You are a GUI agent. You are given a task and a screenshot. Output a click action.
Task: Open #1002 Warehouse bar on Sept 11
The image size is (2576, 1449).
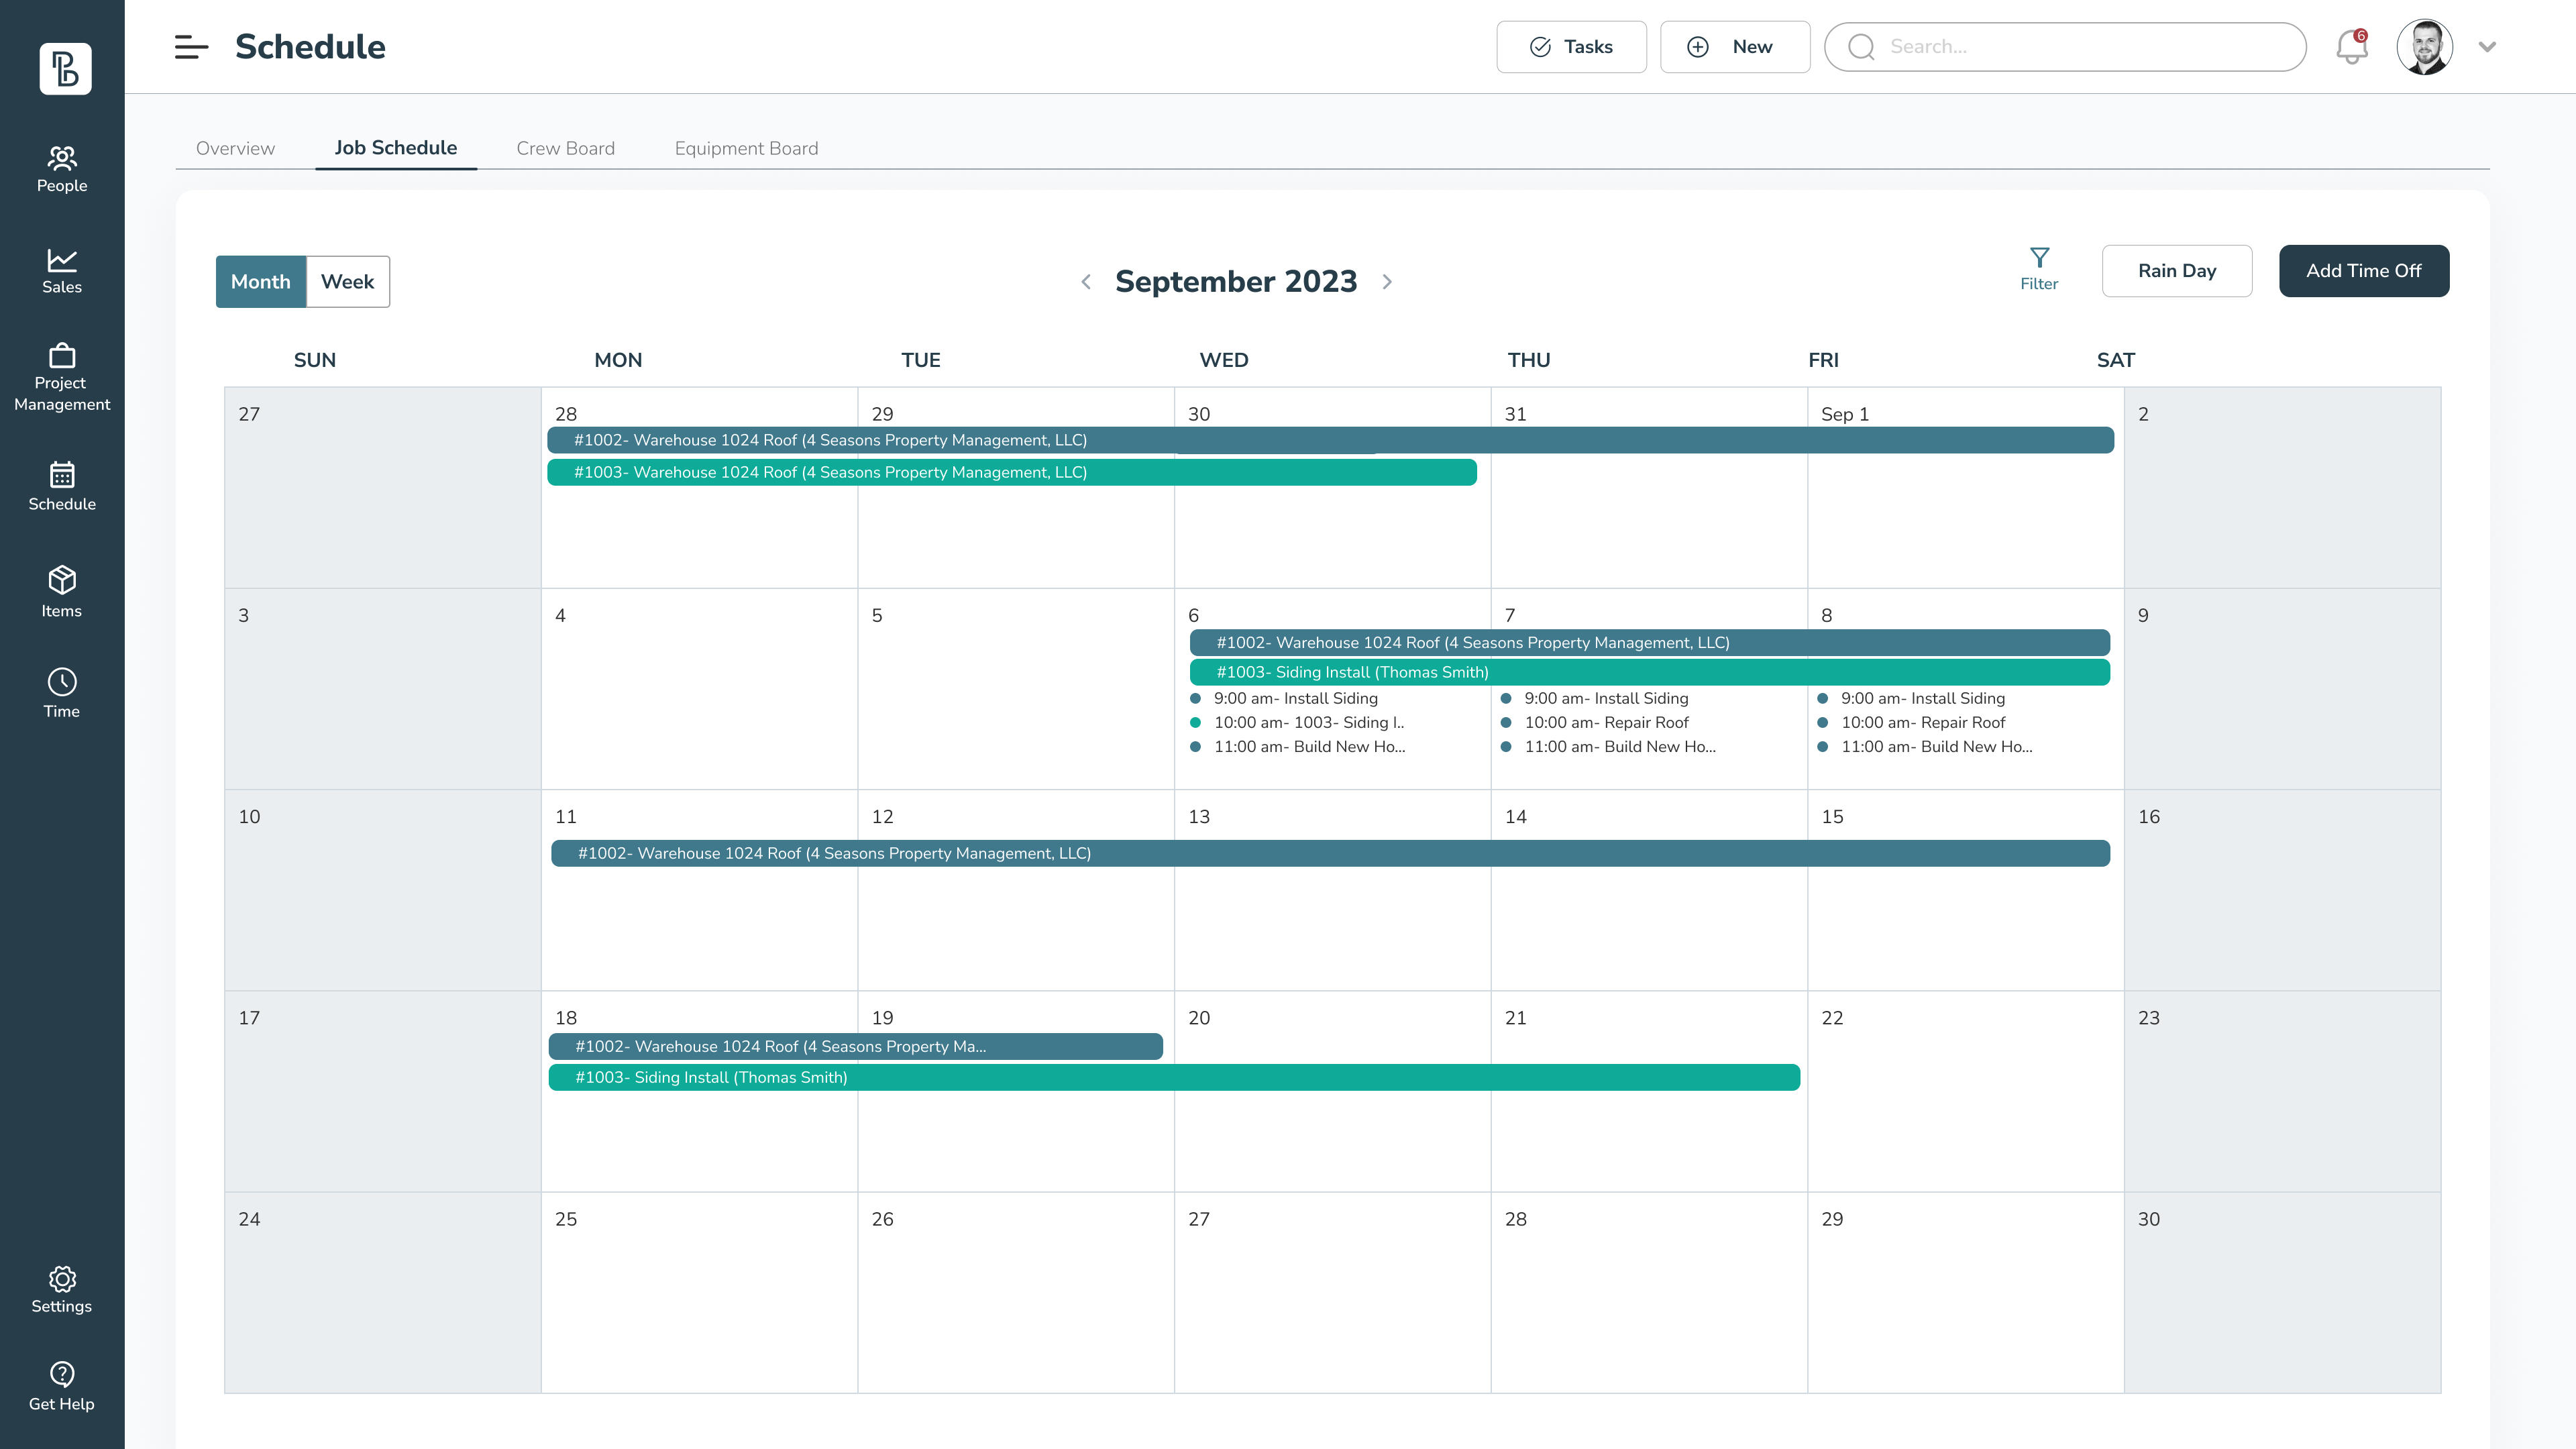point(1331,853)
